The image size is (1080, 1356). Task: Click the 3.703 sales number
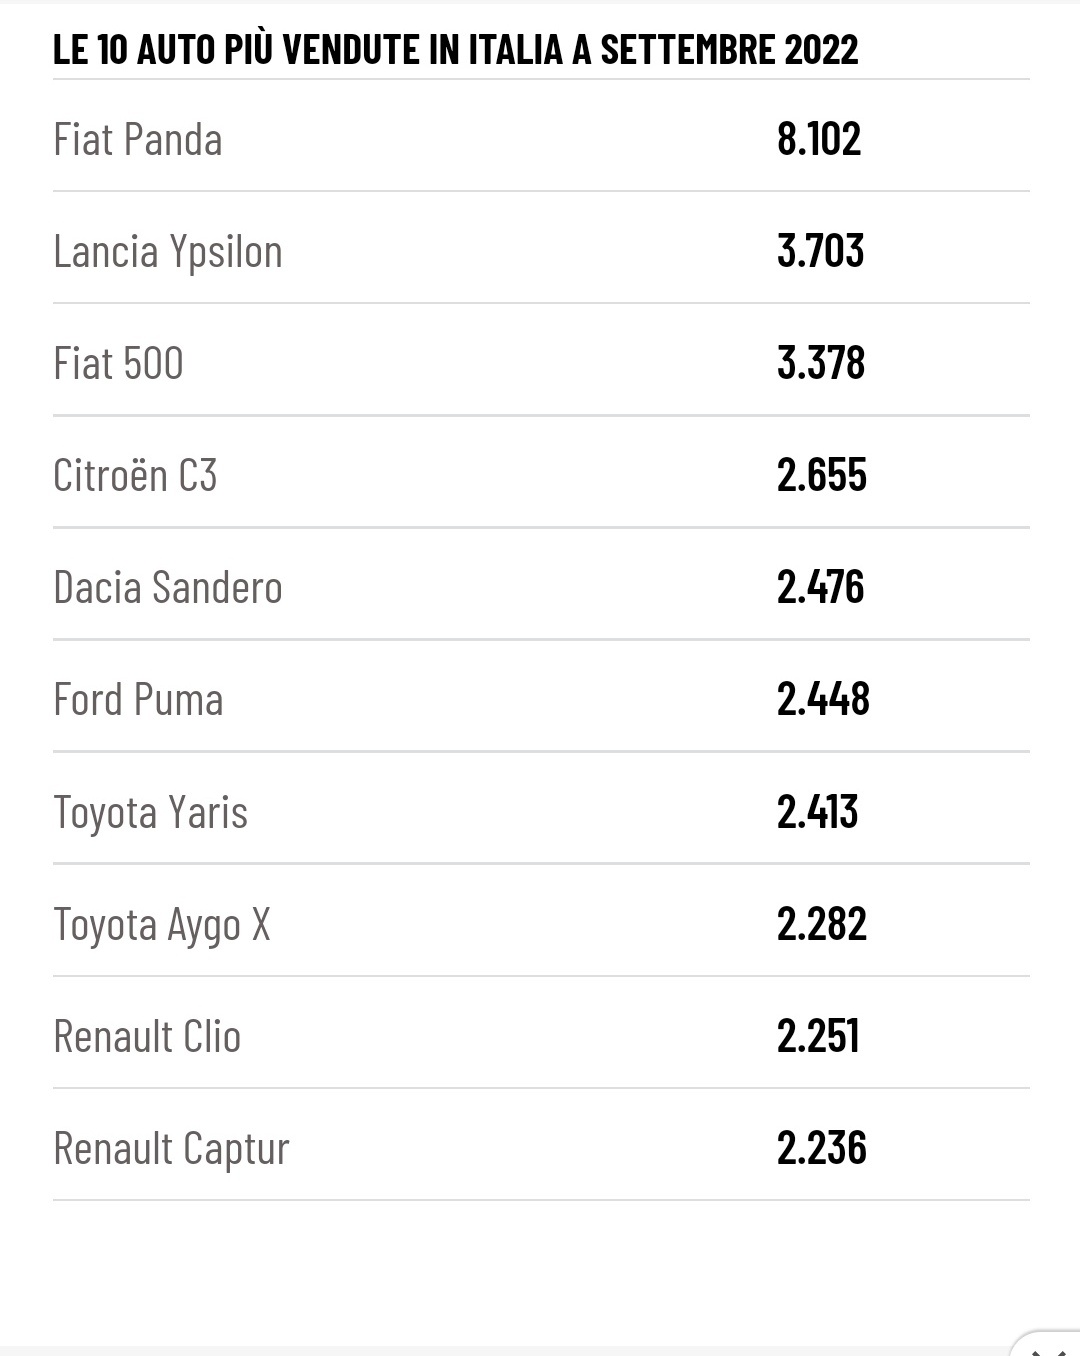820,251
